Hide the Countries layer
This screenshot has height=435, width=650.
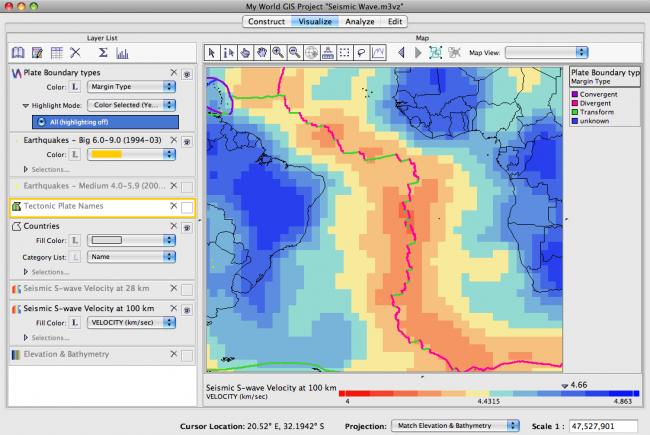tap(187, 227)
